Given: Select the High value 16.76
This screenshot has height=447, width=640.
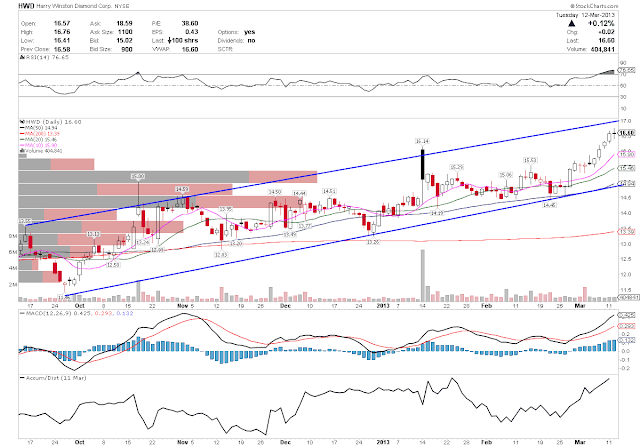Looking at the screenshot, I should (x=62, y=32).
